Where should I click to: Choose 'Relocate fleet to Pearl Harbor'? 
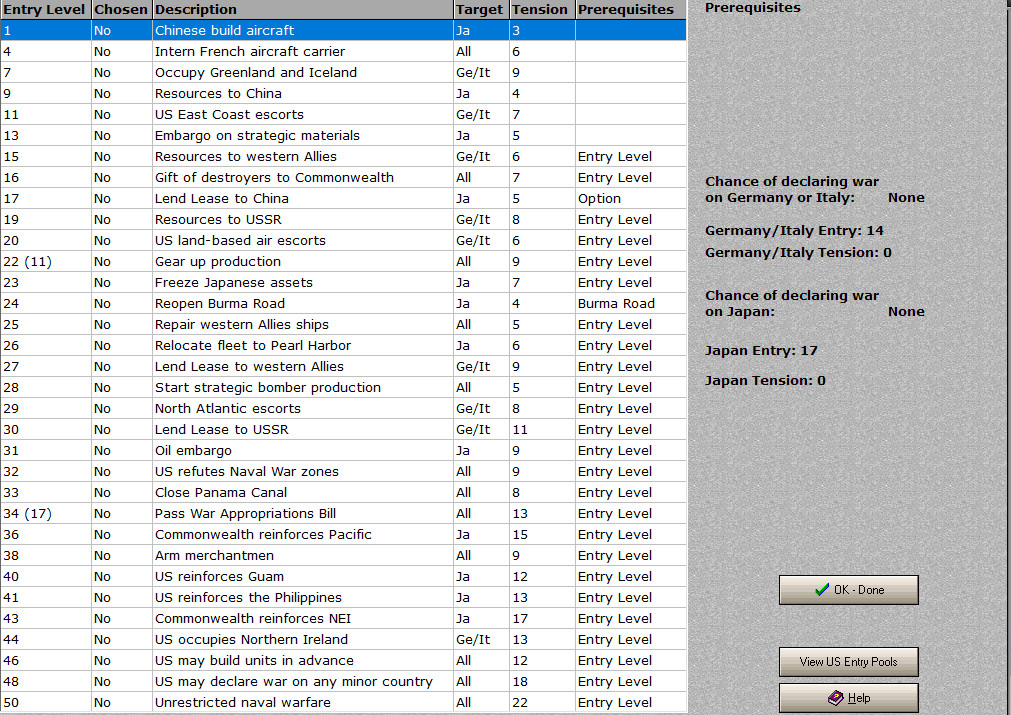(343, 346)
